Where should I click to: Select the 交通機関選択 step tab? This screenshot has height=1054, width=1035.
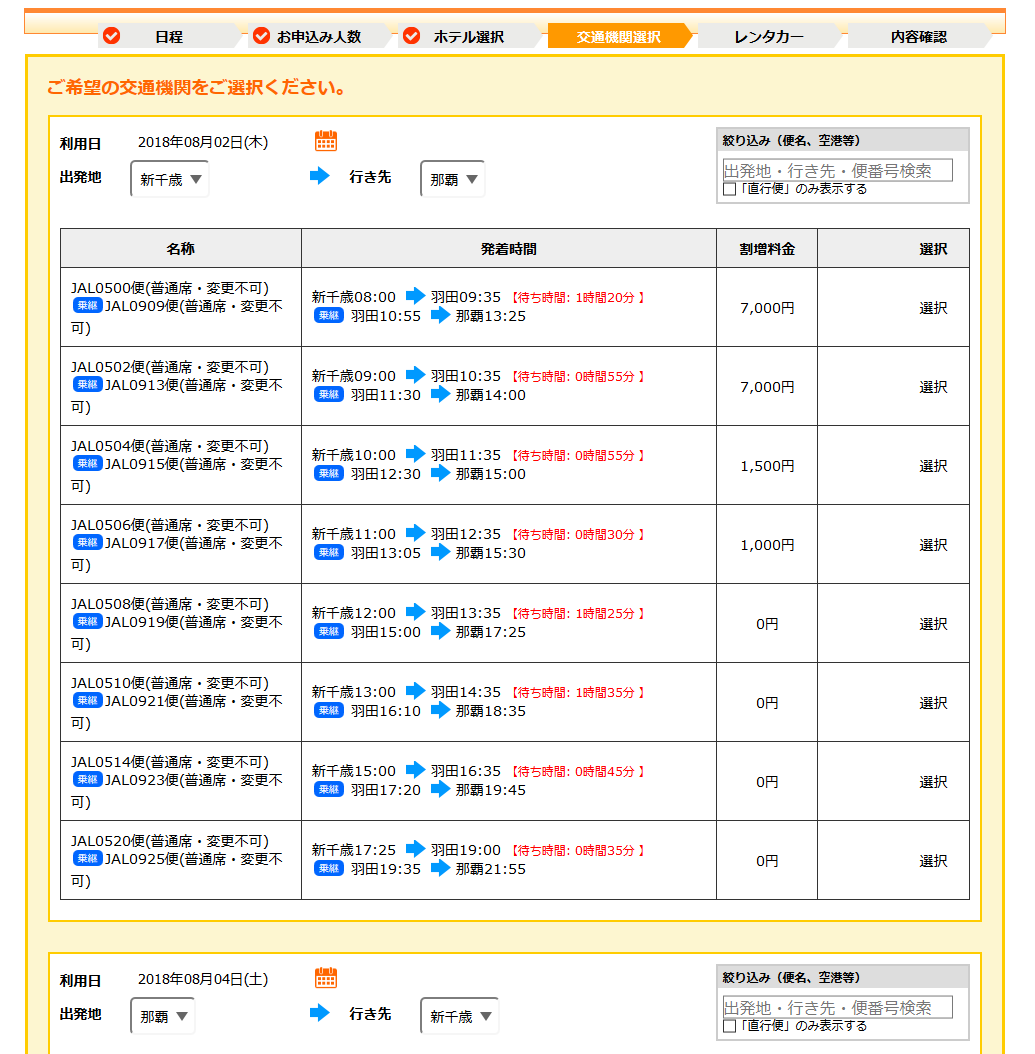click(618, 36)
